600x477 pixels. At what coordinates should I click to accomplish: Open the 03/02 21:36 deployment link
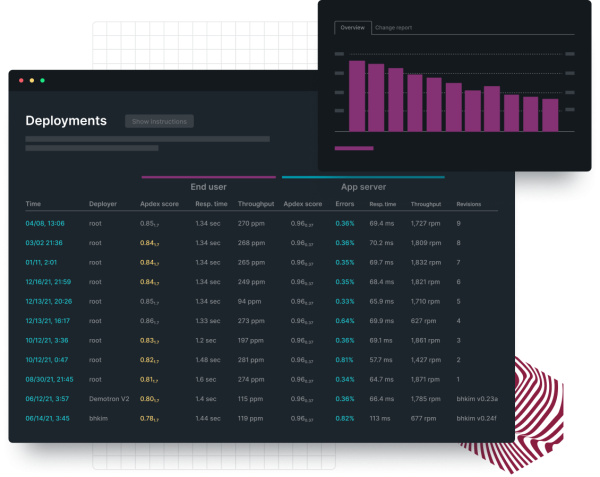click(45, 243)
